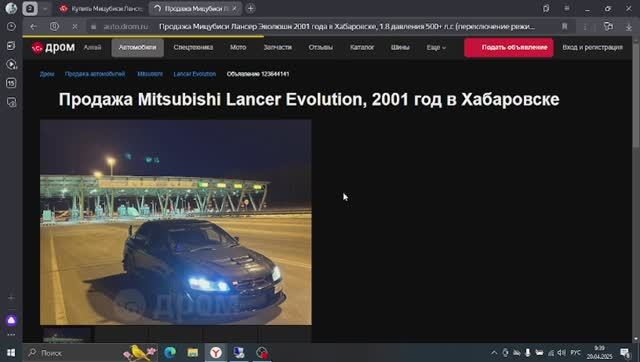Open File Explorer from taskbar

pos(193,352)
